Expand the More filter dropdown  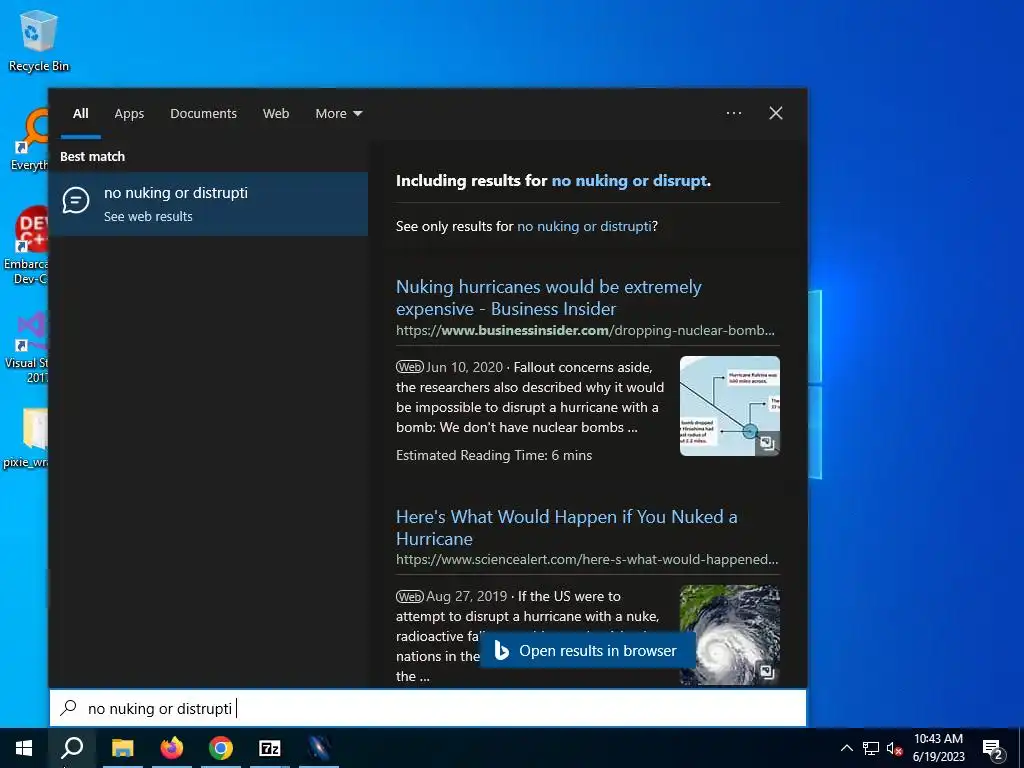338,114
